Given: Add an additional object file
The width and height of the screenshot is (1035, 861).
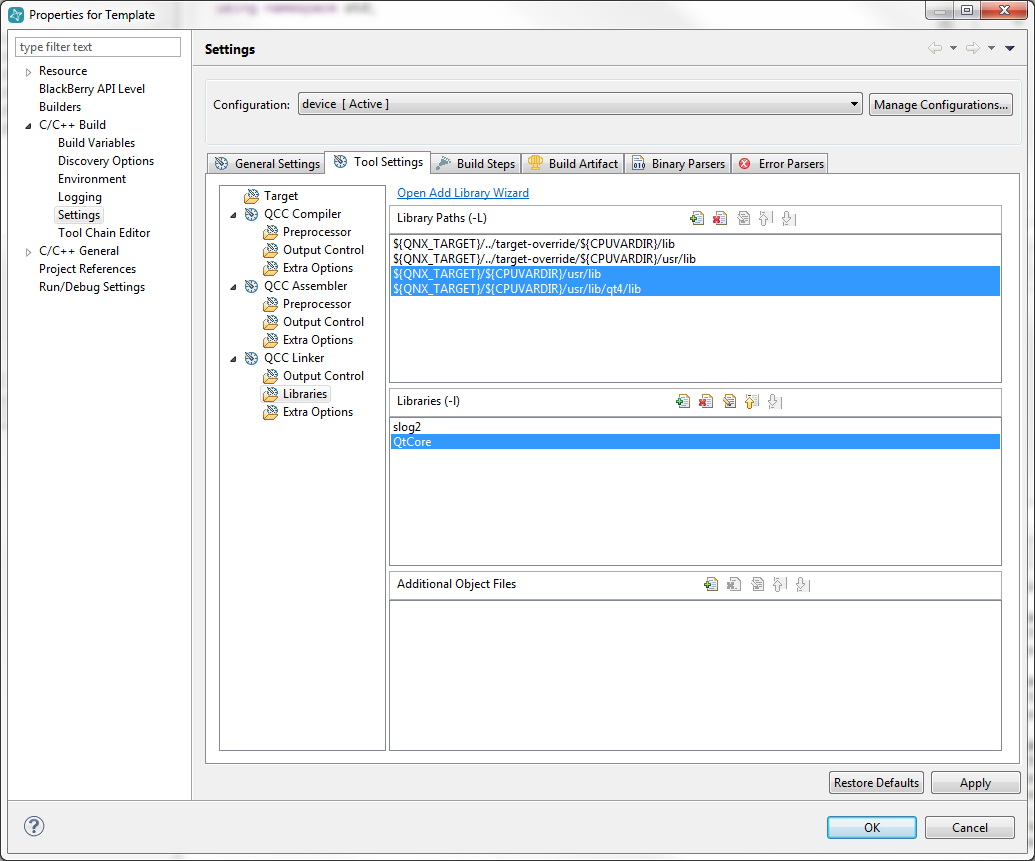Looking at the screenshot, I should 711,584.
